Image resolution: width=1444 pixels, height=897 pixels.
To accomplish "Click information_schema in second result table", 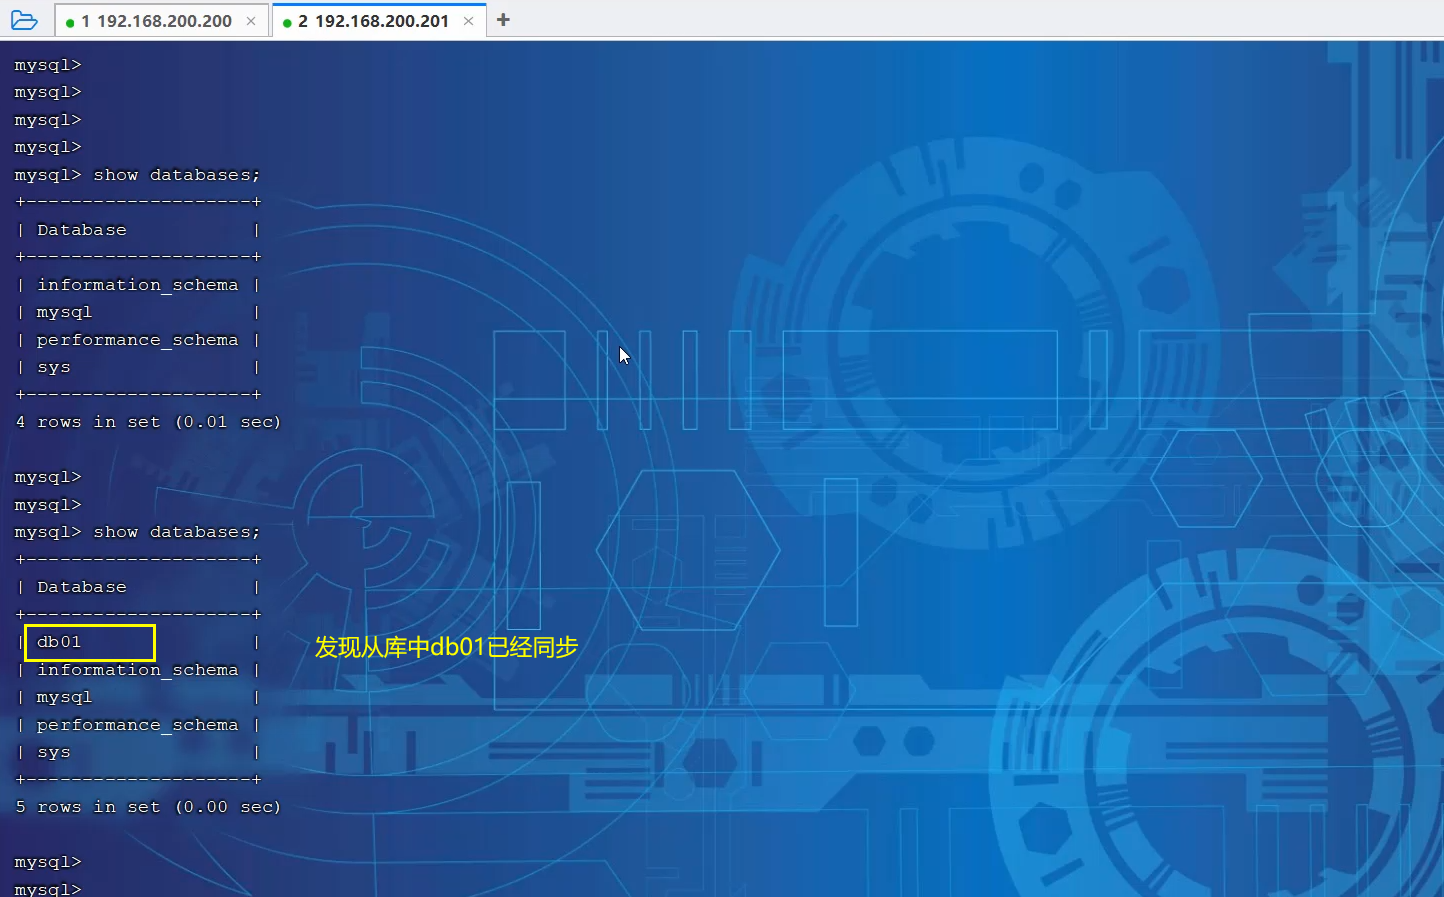I will 138,670.
